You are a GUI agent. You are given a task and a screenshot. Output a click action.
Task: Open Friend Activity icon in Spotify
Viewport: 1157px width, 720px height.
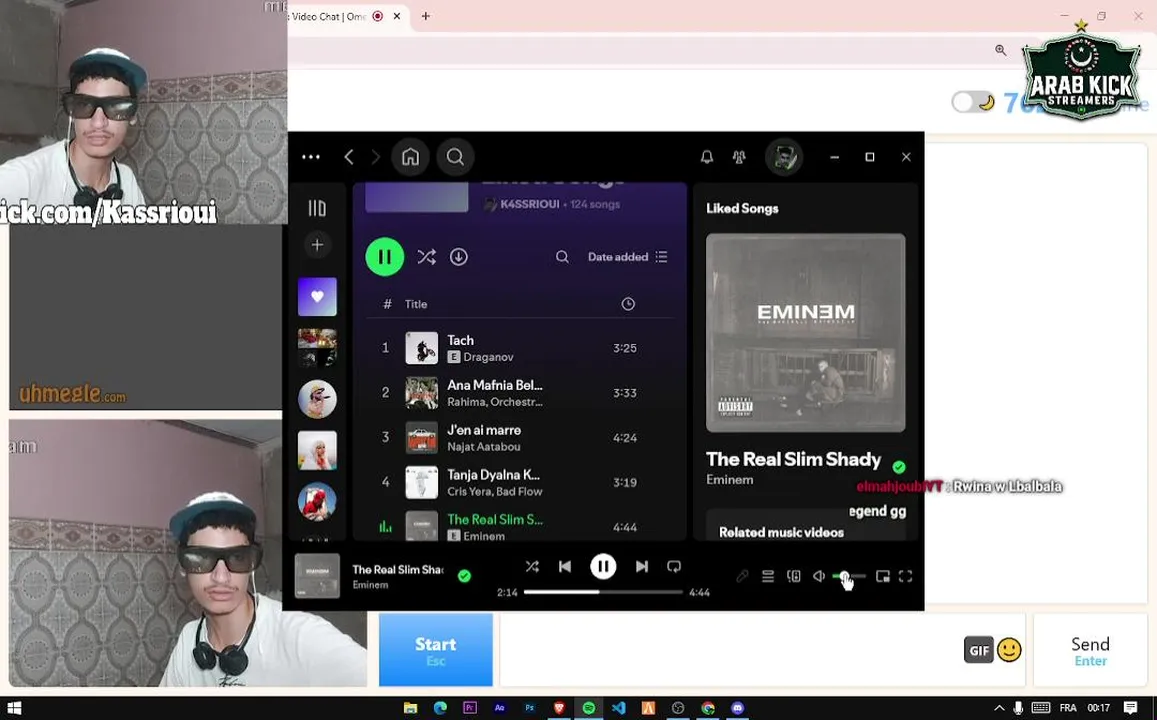pos(739,157)
